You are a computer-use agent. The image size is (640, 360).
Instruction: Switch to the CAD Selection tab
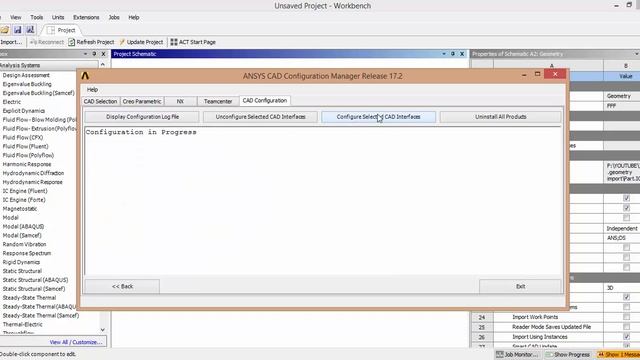tap(100, 101)
